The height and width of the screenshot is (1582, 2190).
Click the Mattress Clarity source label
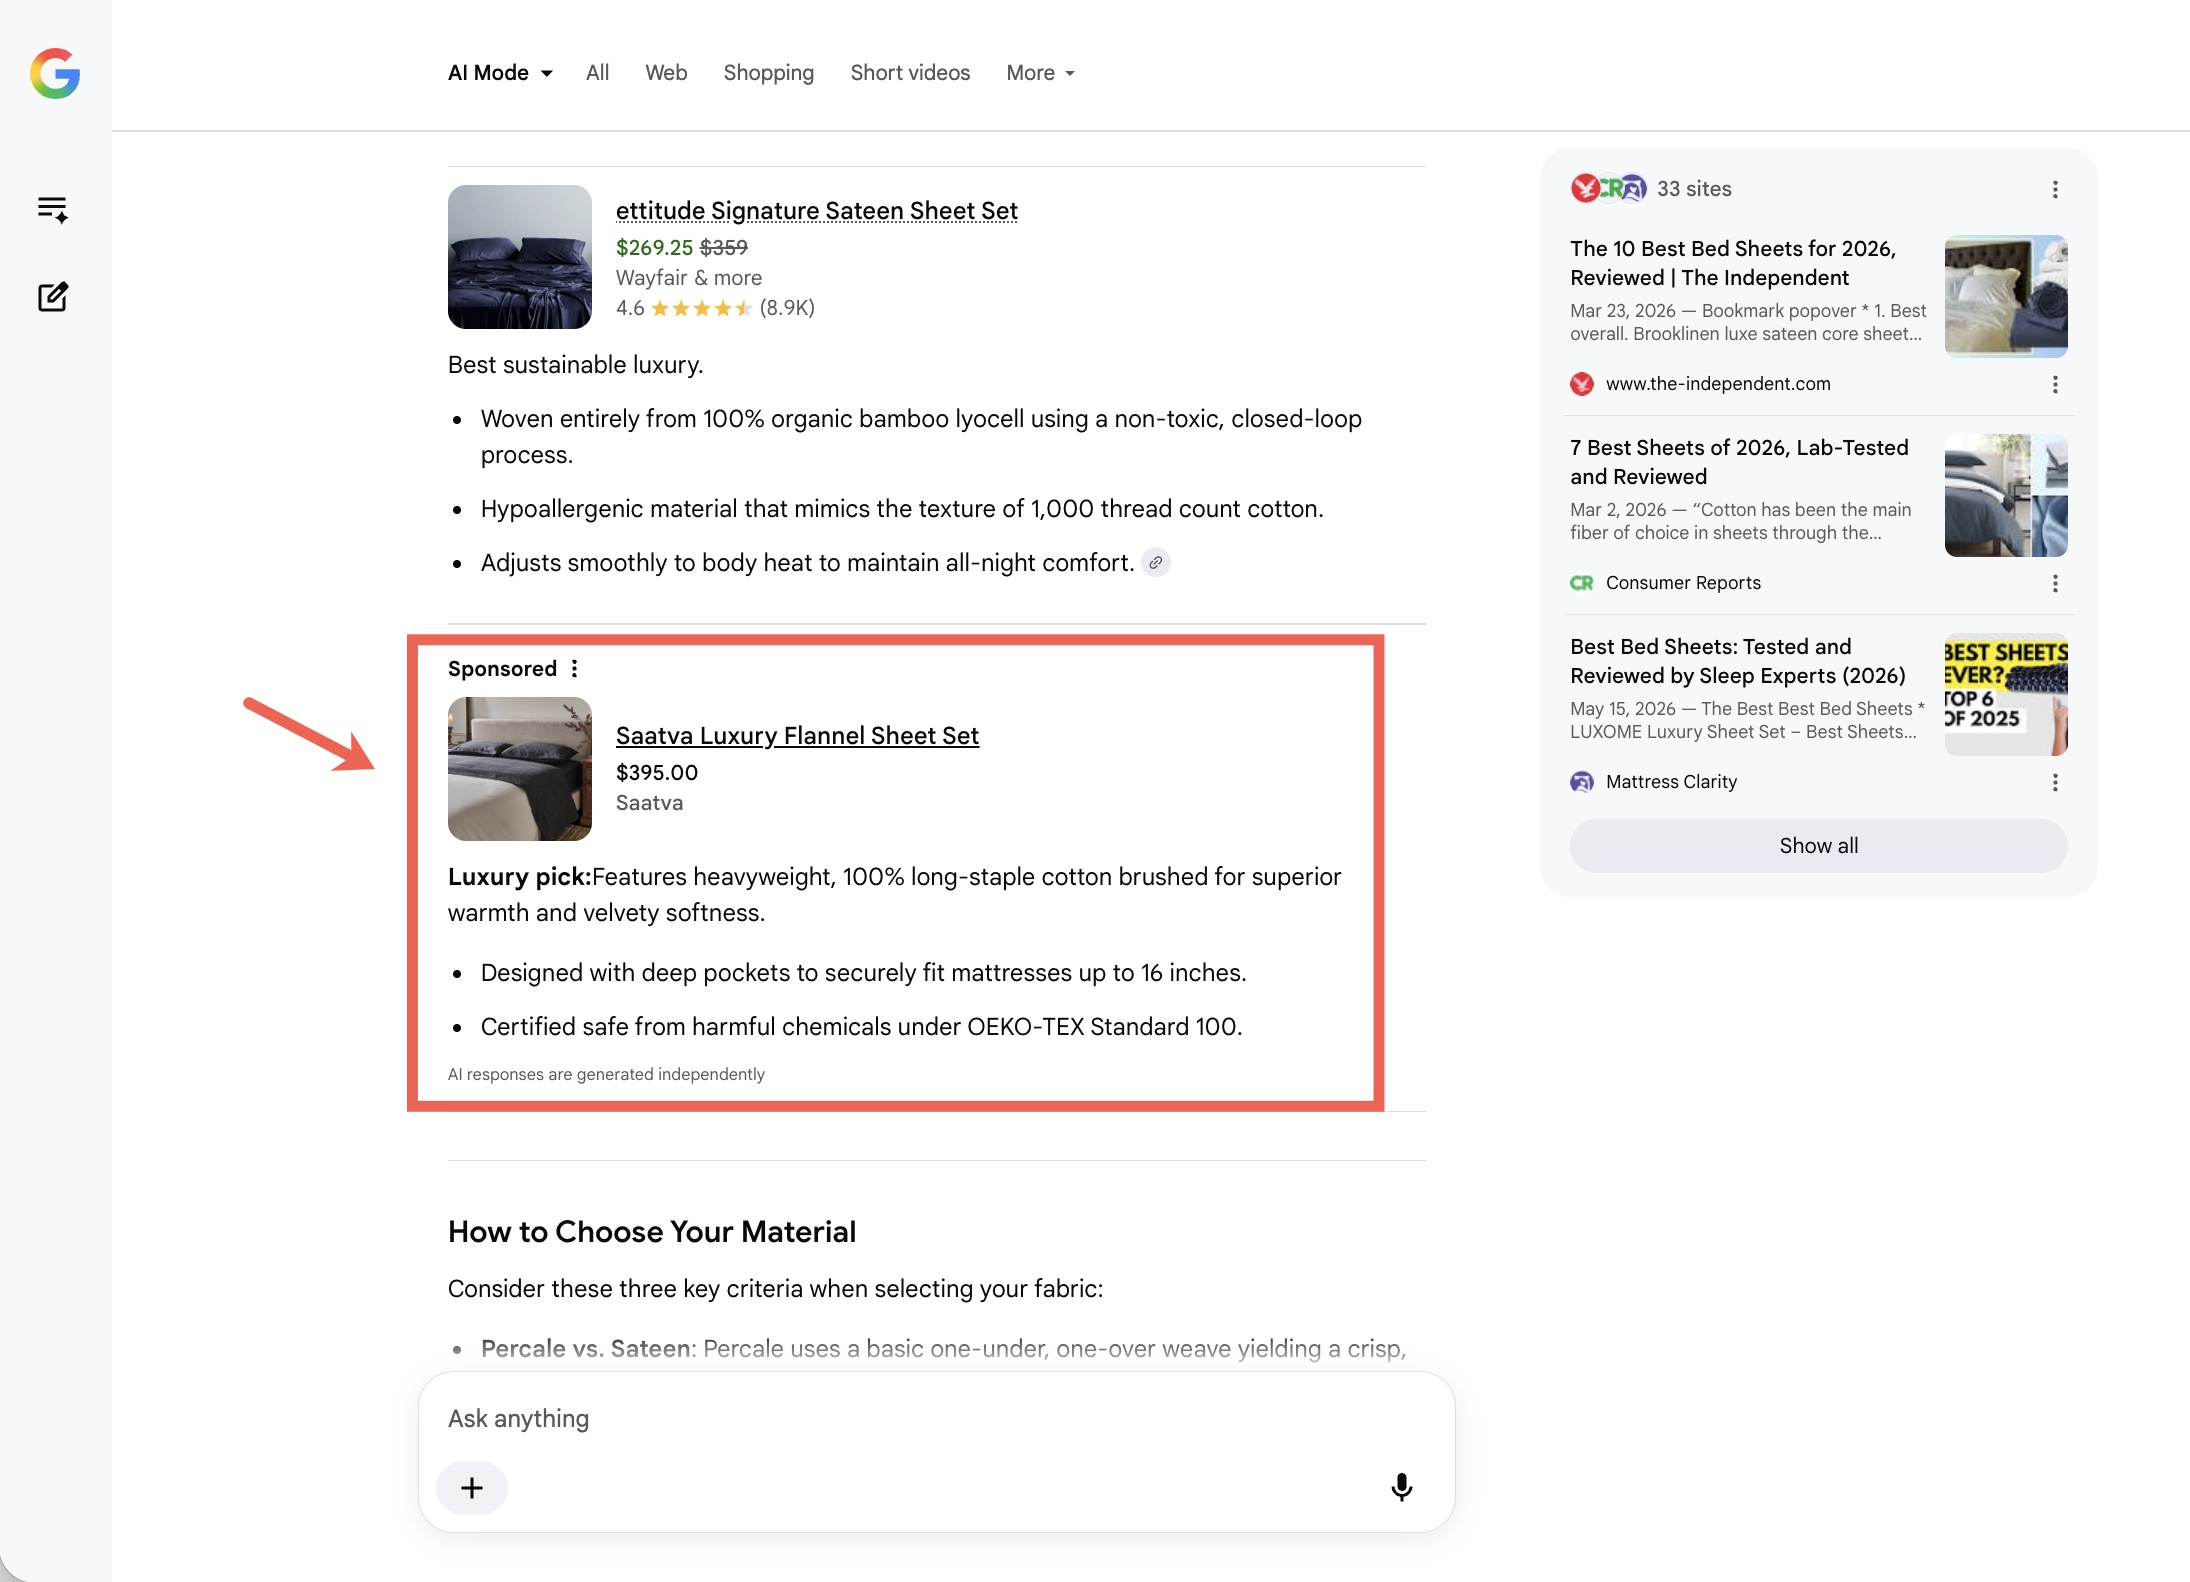[x=1671, y=782]
